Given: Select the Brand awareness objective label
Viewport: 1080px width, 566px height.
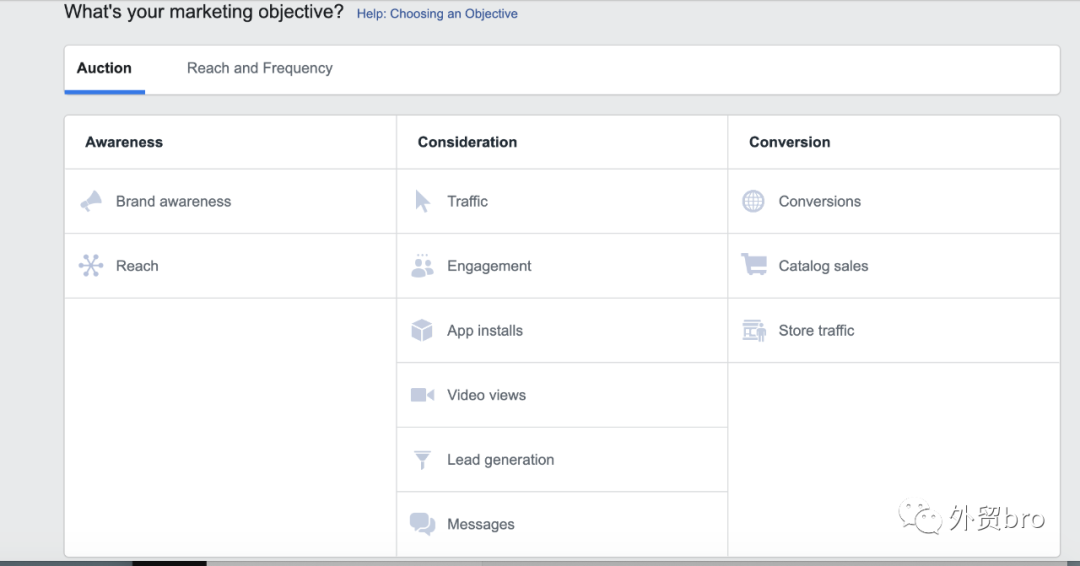Looking at the screenshot, I should click(x=173, y=201).
